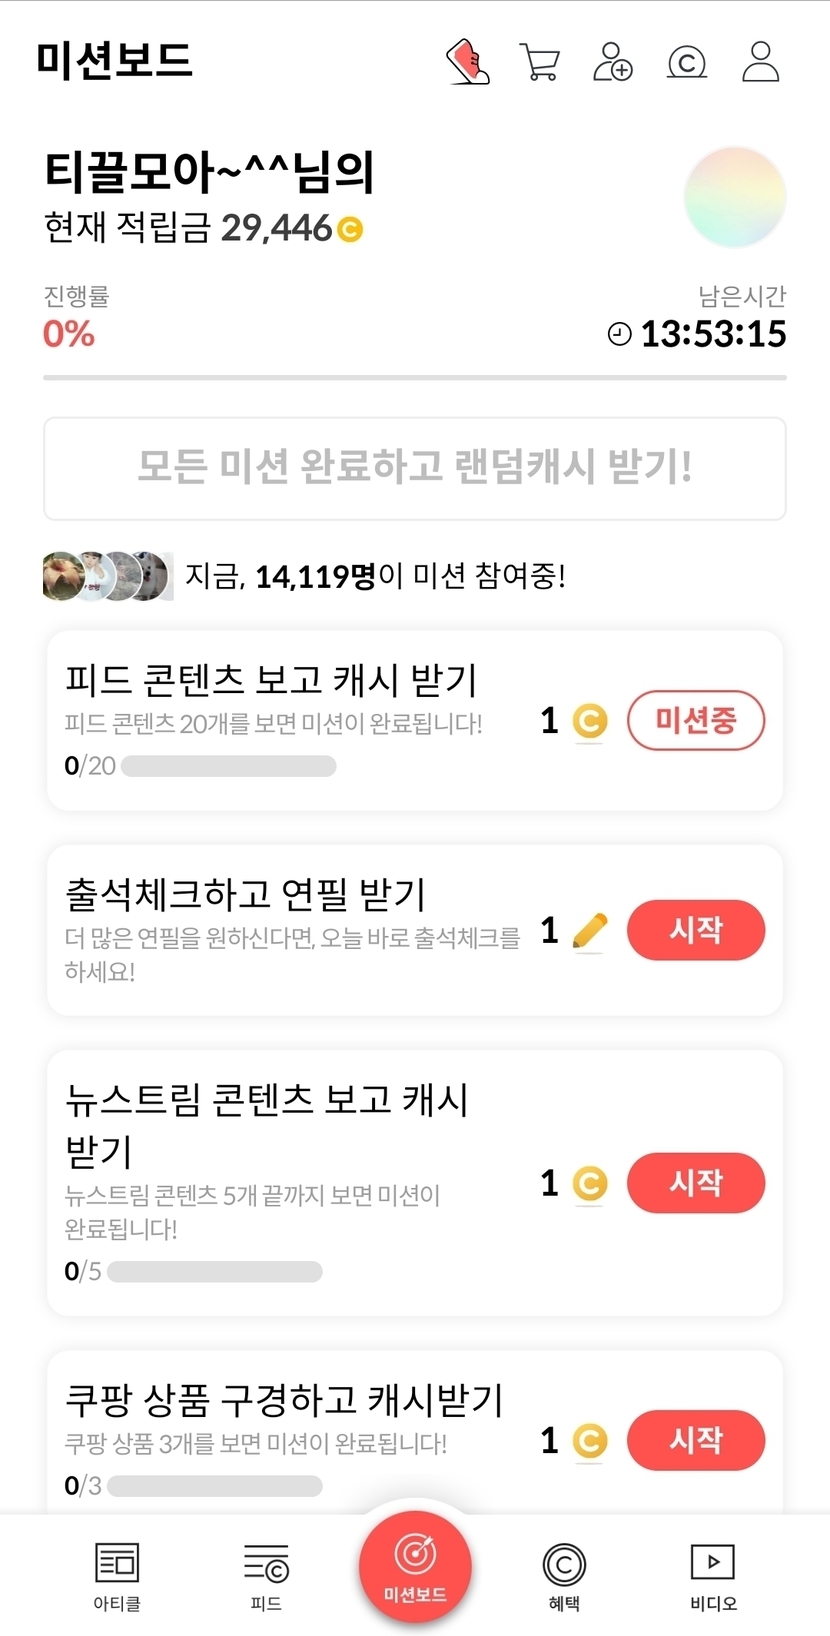This screenshot has height=1636, width=830.
Task: Tap the participant avatars thumbnail group
Action: point(107,576)
